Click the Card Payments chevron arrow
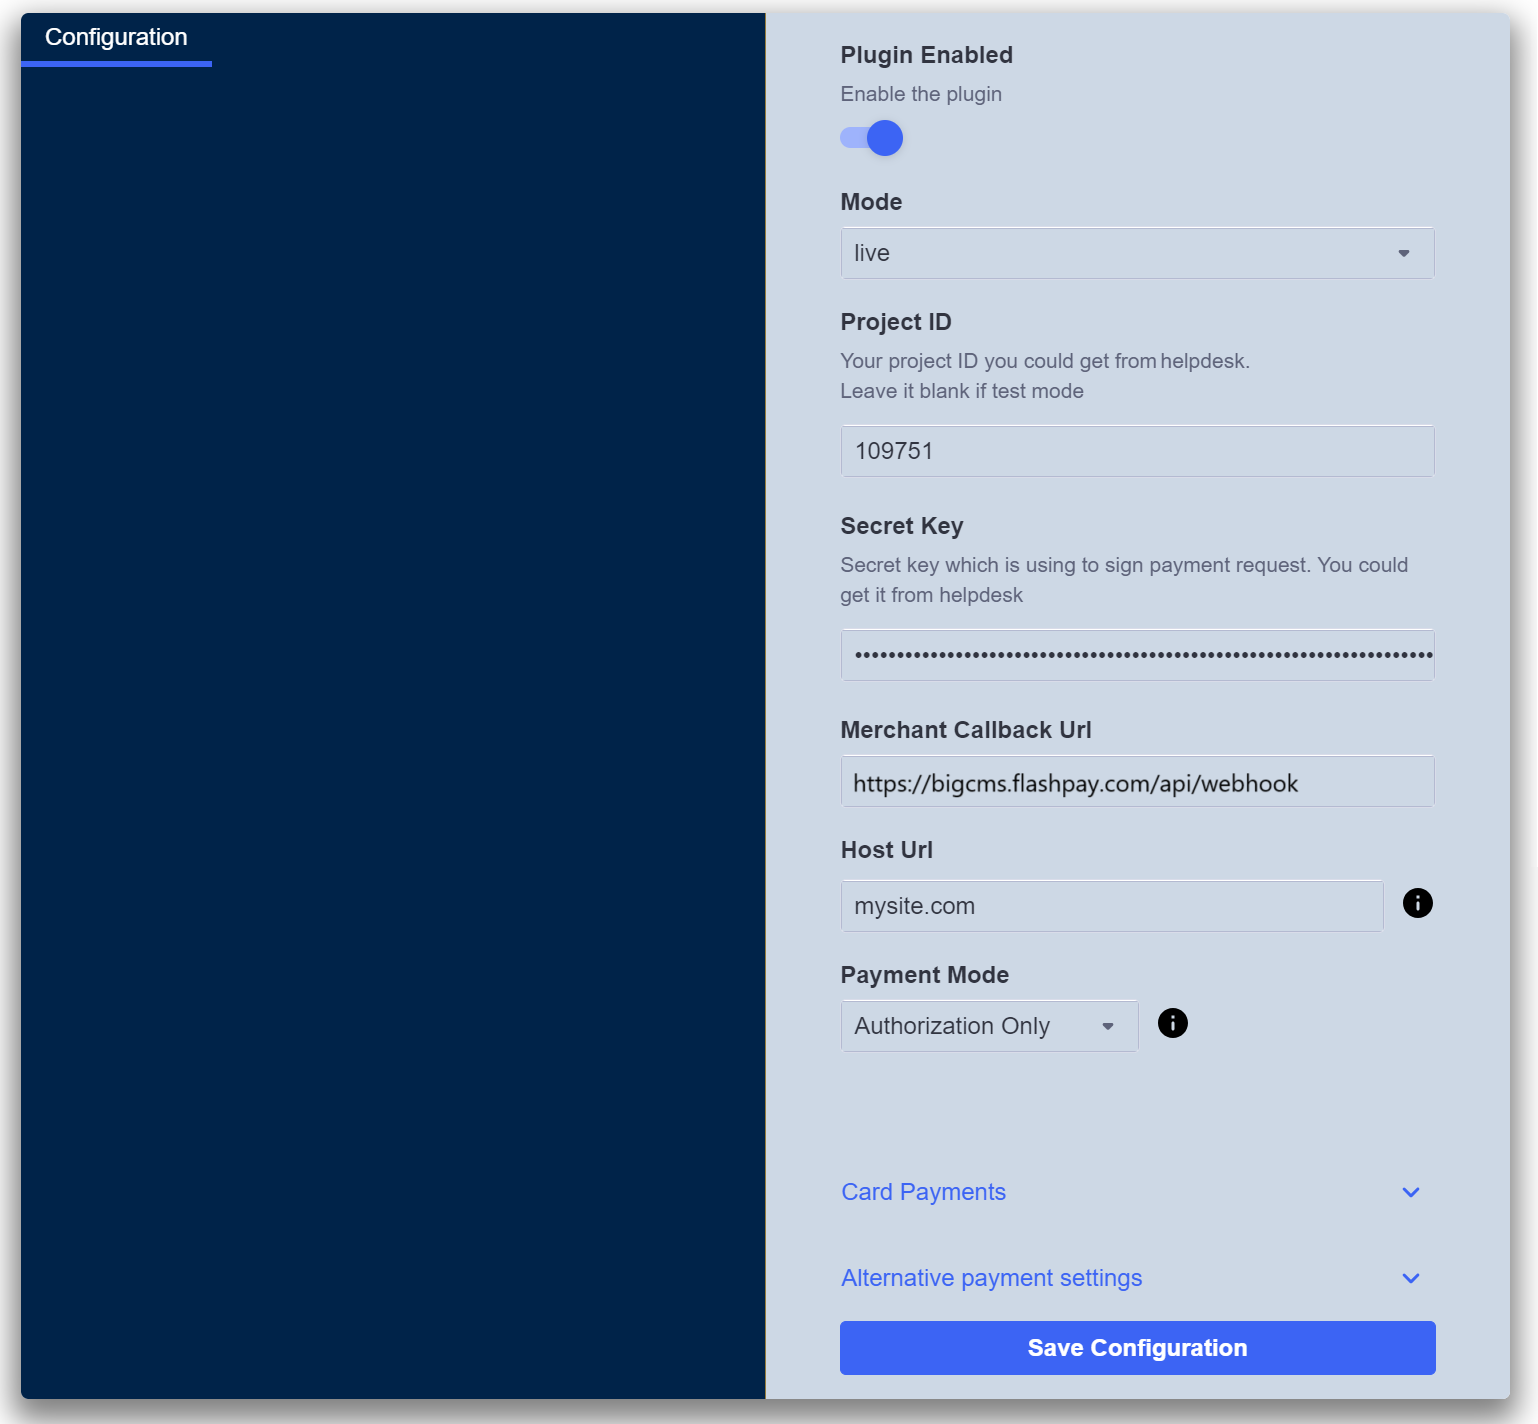1538x1424 pixels. point(1410,1192)
